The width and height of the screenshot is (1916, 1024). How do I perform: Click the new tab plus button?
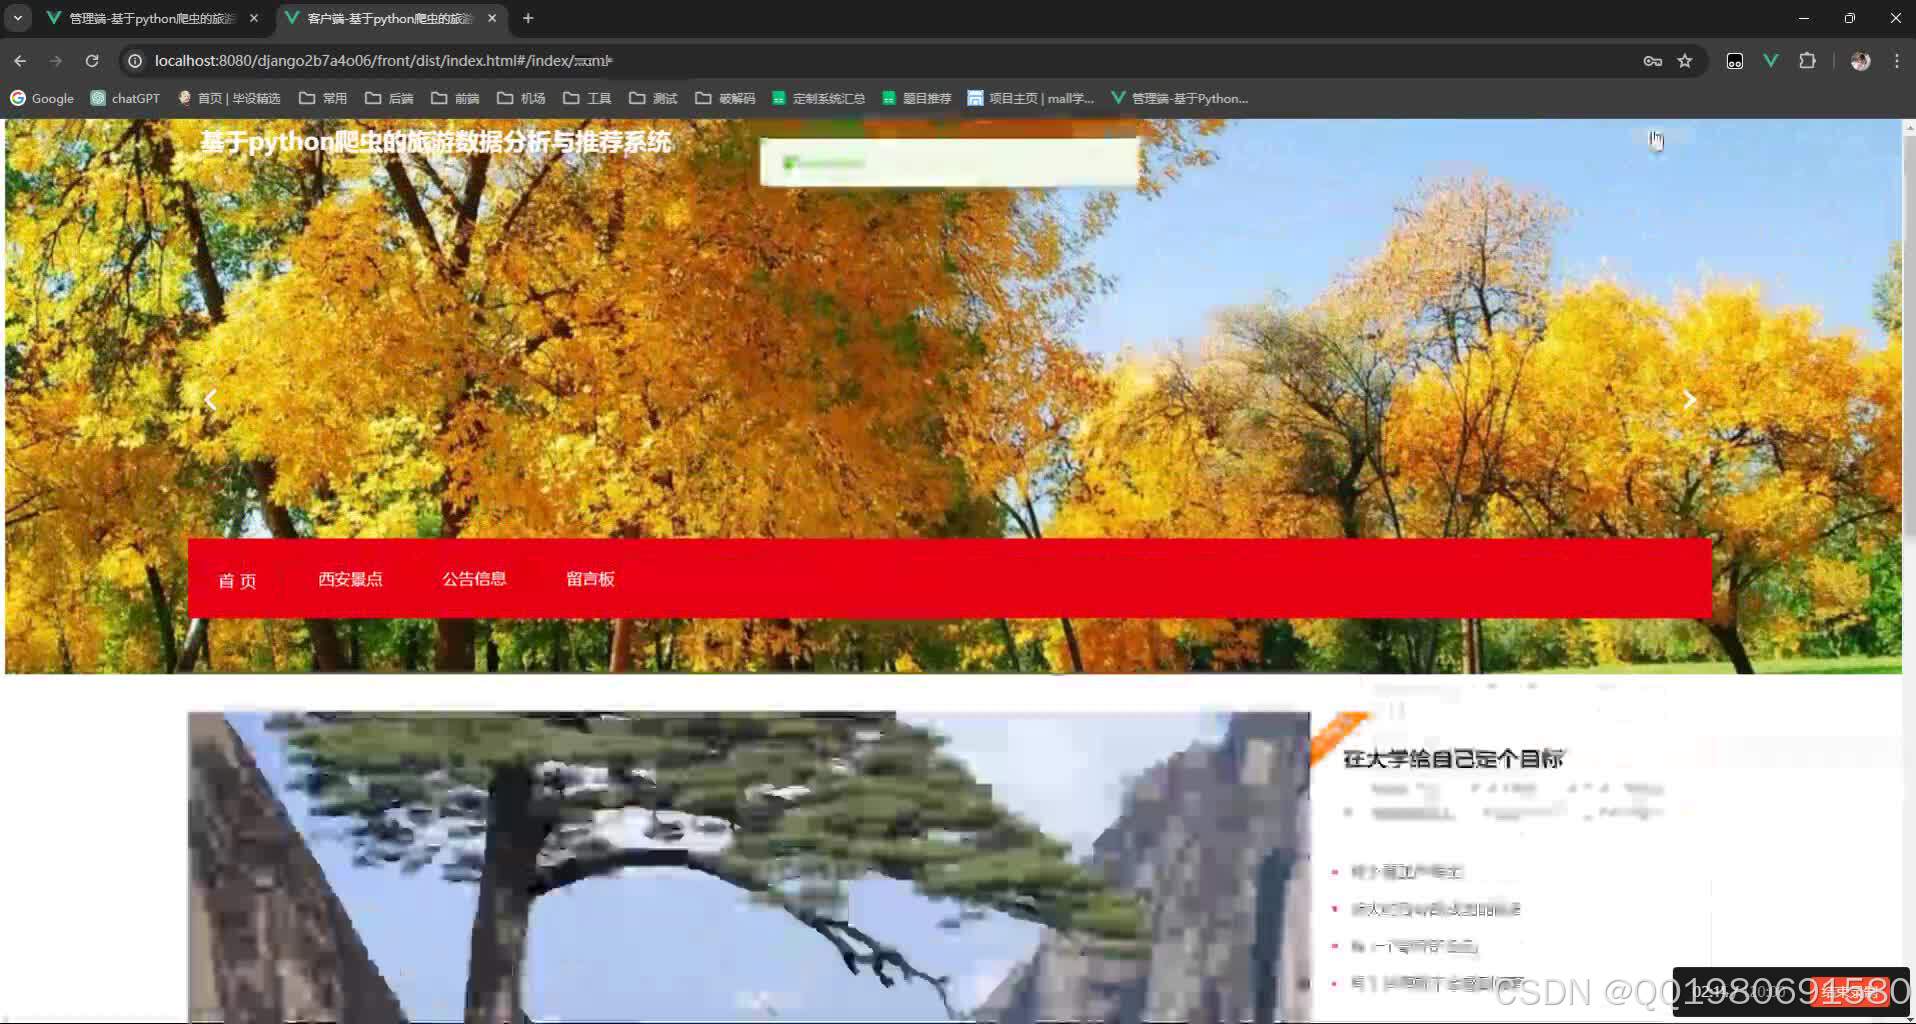[529, 17]
